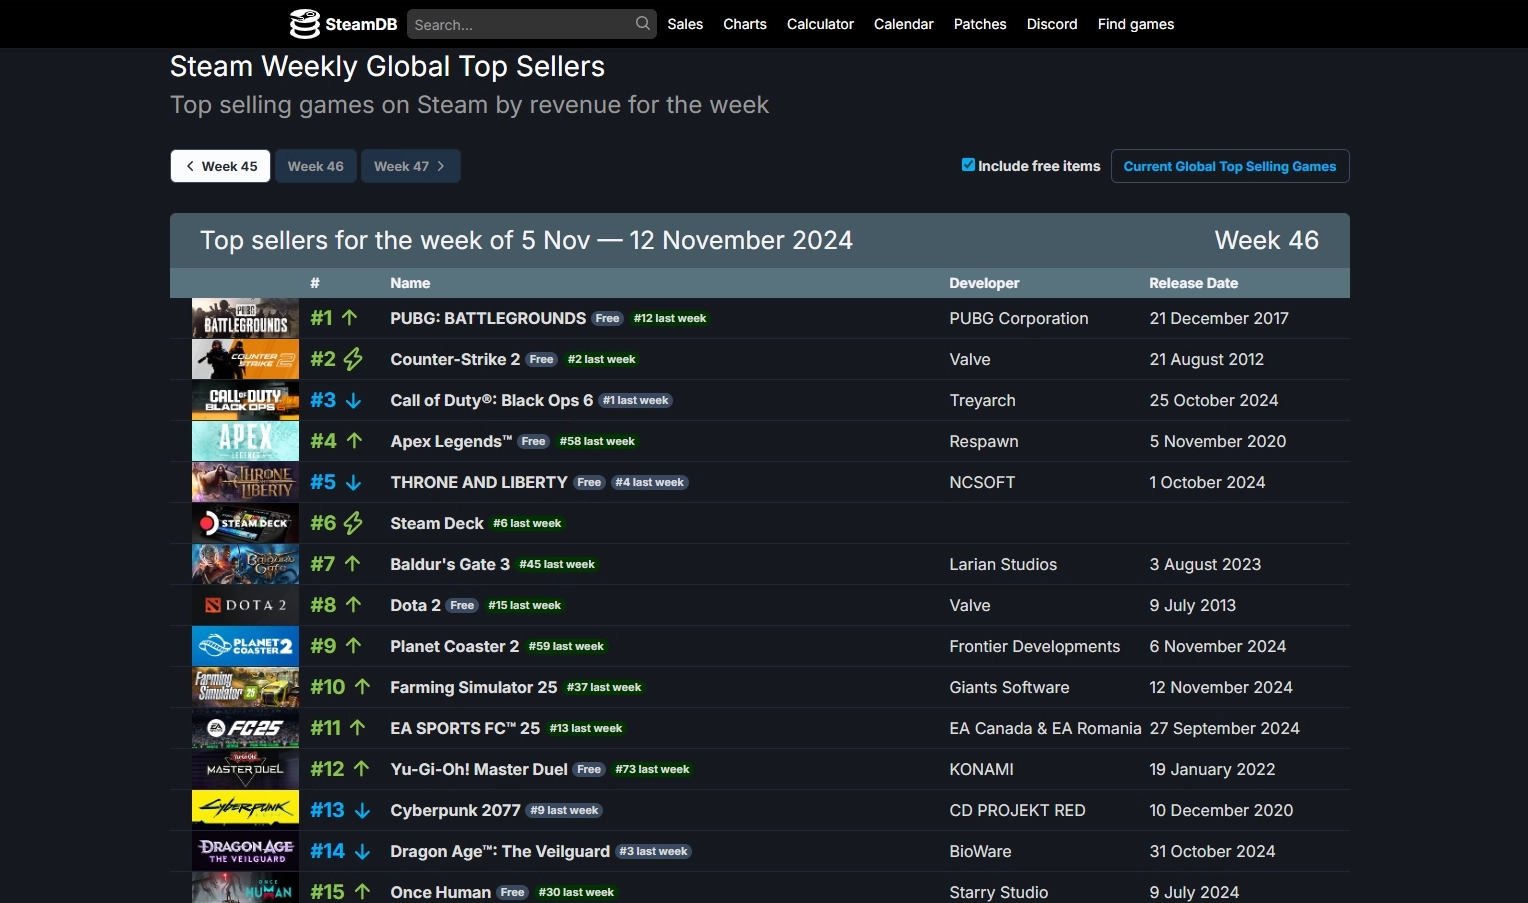
Task: Open the Sales menu item
Action: (x=685, y=24)
